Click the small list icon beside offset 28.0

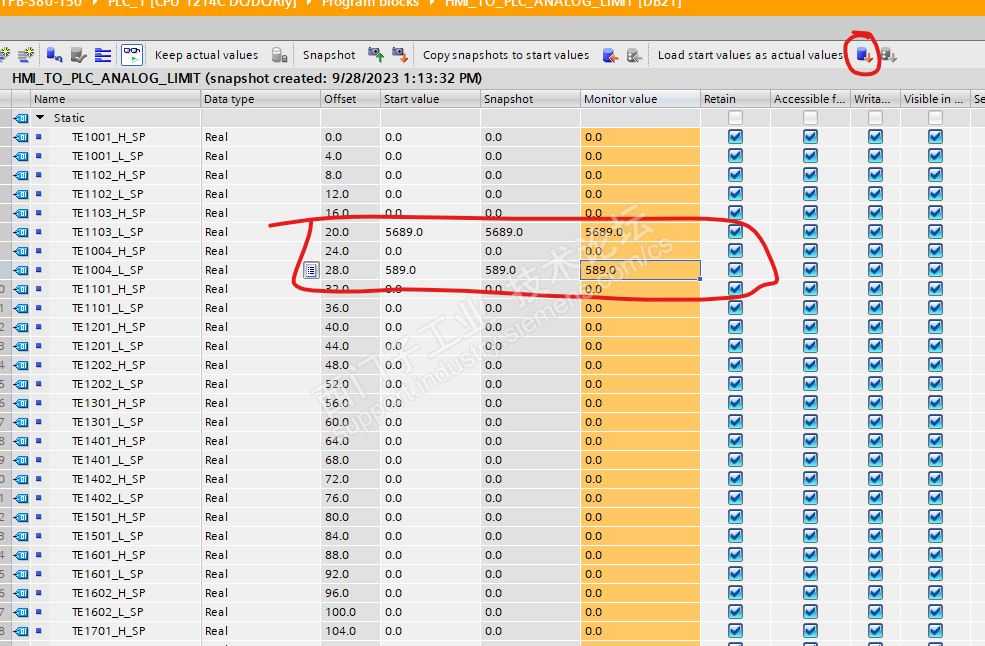pos(311,270)
